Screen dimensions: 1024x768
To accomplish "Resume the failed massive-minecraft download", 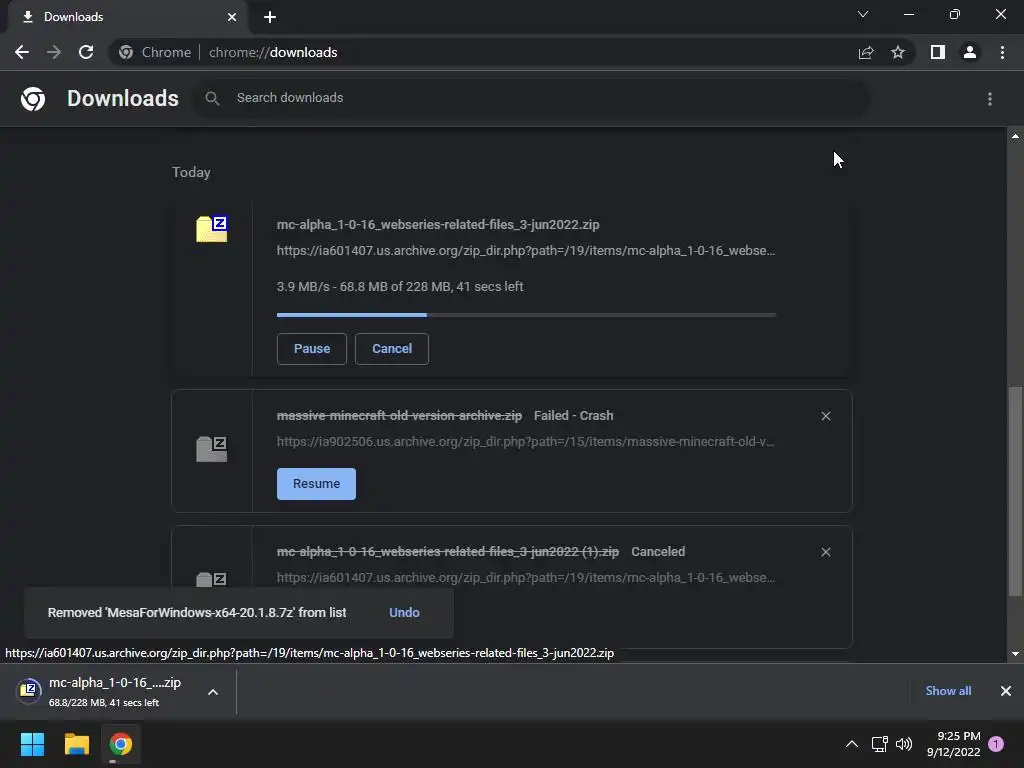I will (316, 484).
